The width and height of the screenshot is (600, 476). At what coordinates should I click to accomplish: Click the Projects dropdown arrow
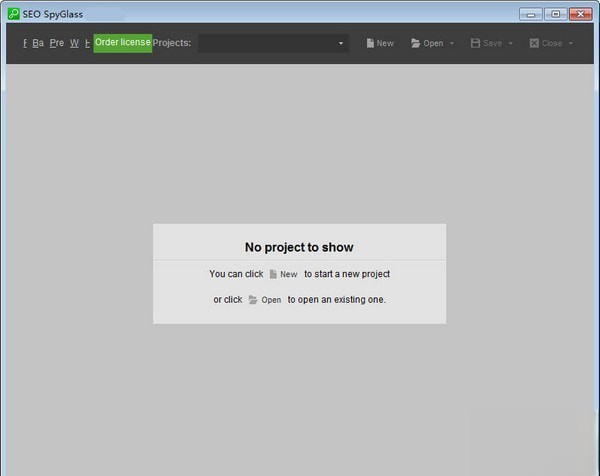click(x=341, y=43)
